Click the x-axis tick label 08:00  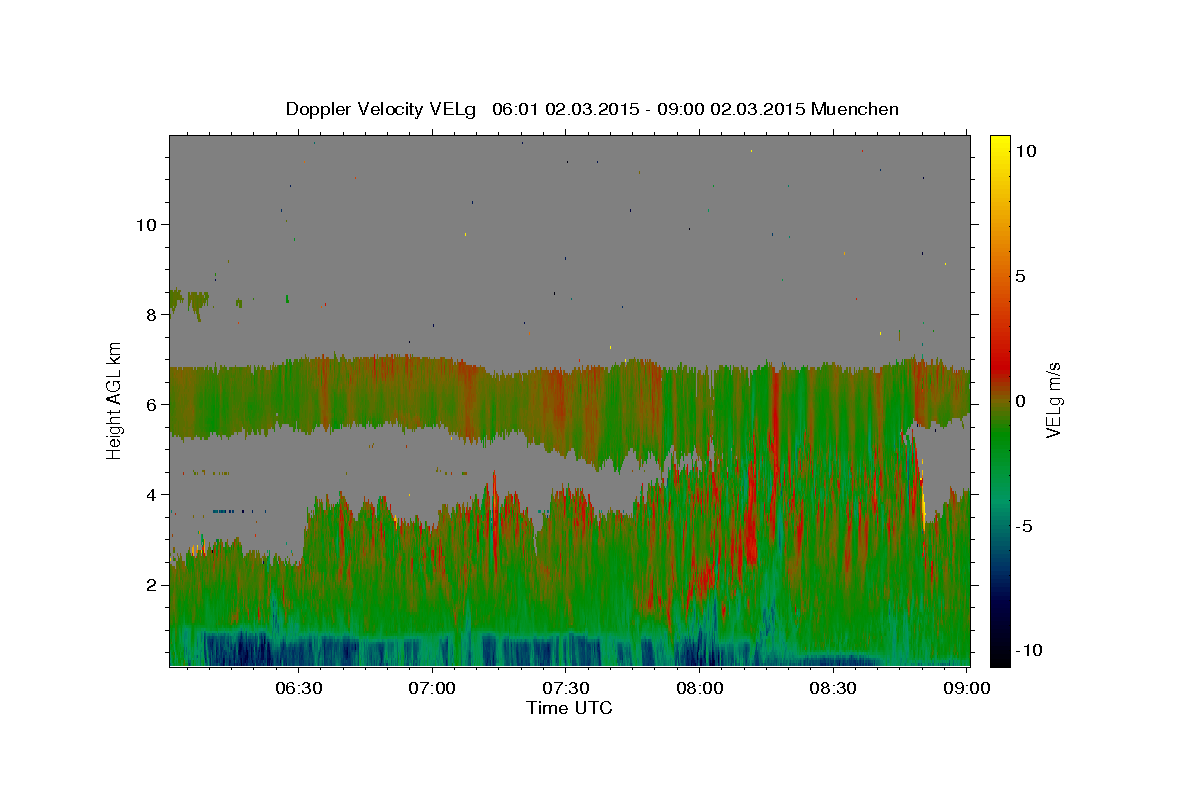pyautogui.click(x=699, y=689)
